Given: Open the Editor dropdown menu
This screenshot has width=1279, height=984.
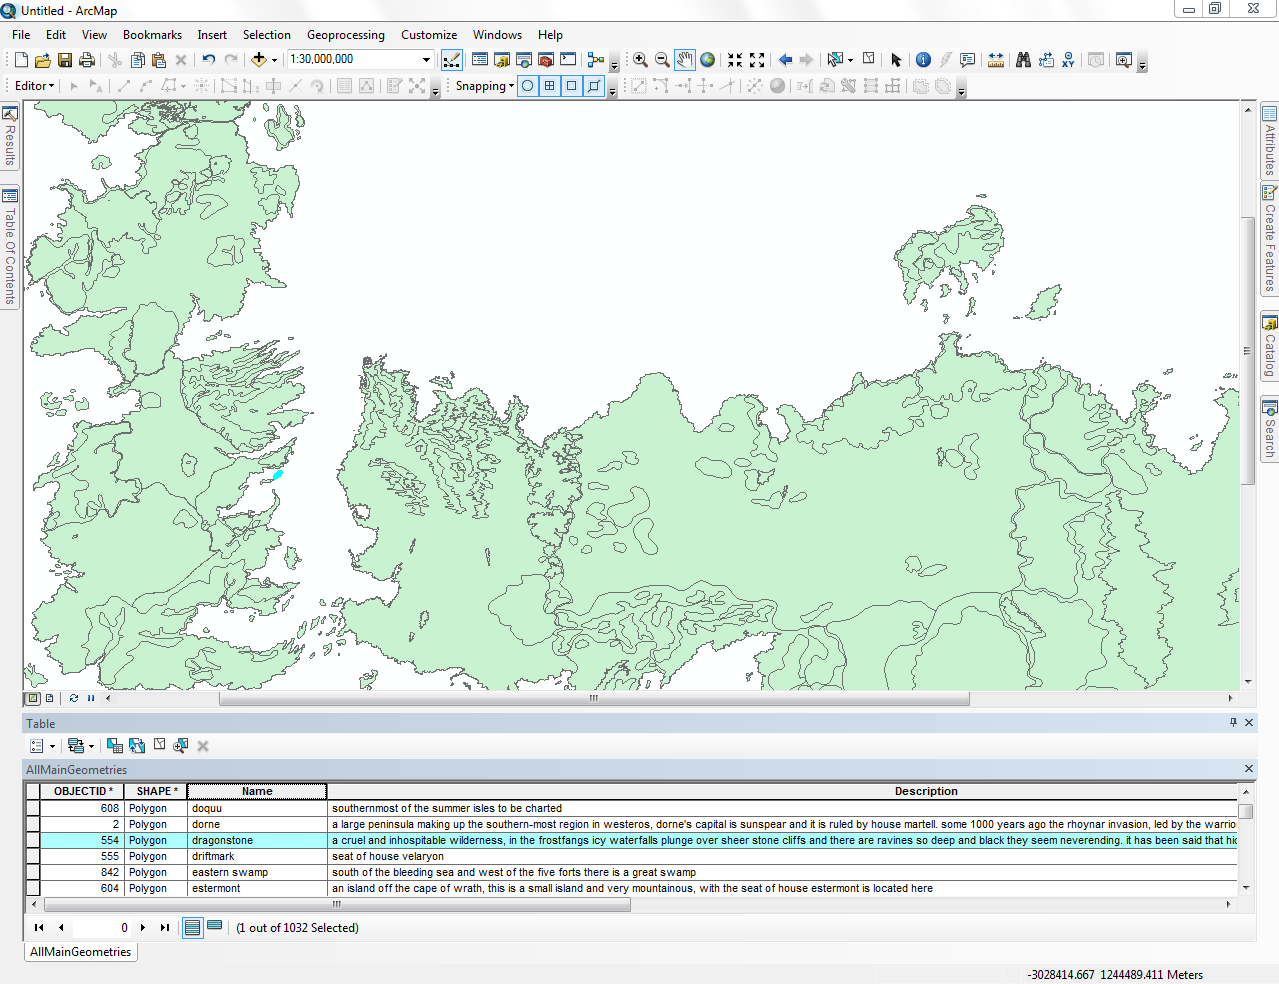Looking at the screenshot, I should (34, 86).
